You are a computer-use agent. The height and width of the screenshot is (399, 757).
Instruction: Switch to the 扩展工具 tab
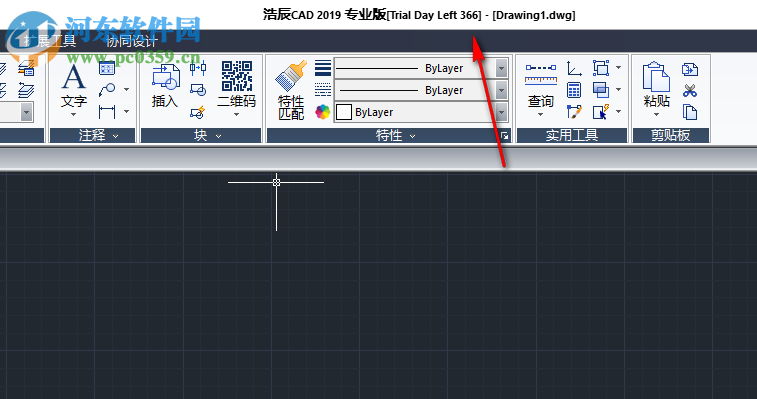(x=51, y=42)
